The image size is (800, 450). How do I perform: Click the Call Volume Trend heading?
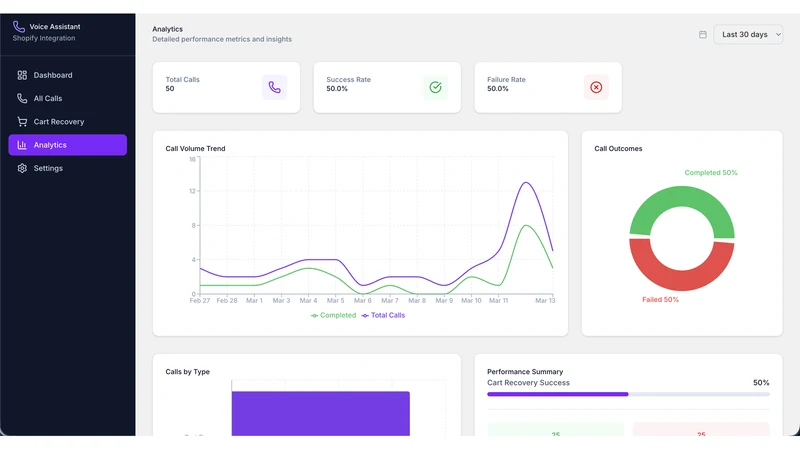(x=195, y=148)
